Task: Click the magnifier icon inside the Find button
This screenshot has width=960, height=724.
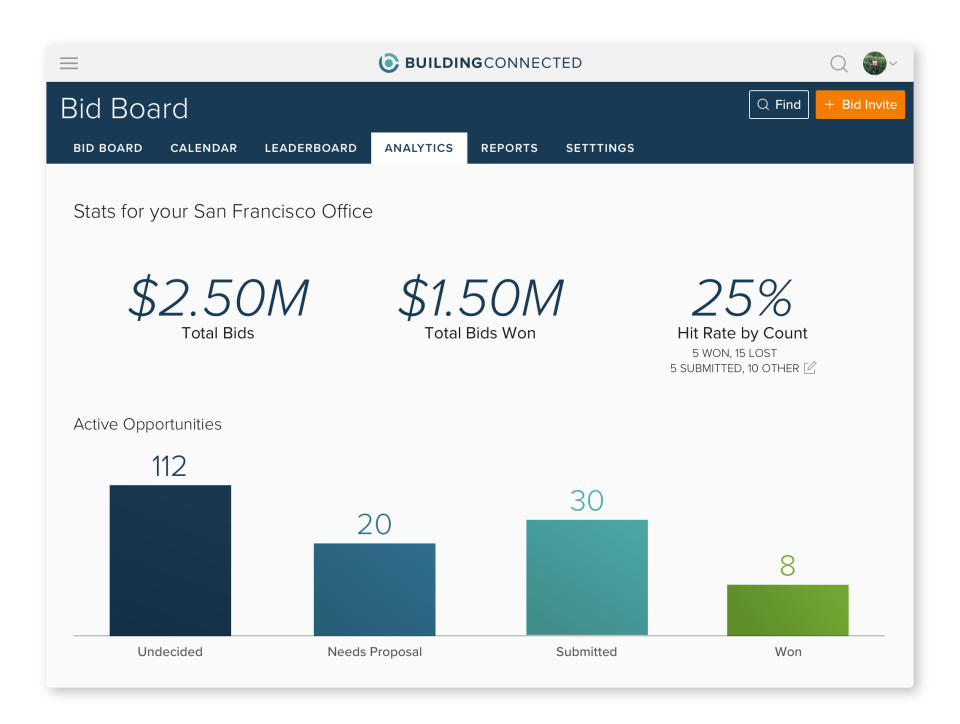Action: tap(764, 104)
